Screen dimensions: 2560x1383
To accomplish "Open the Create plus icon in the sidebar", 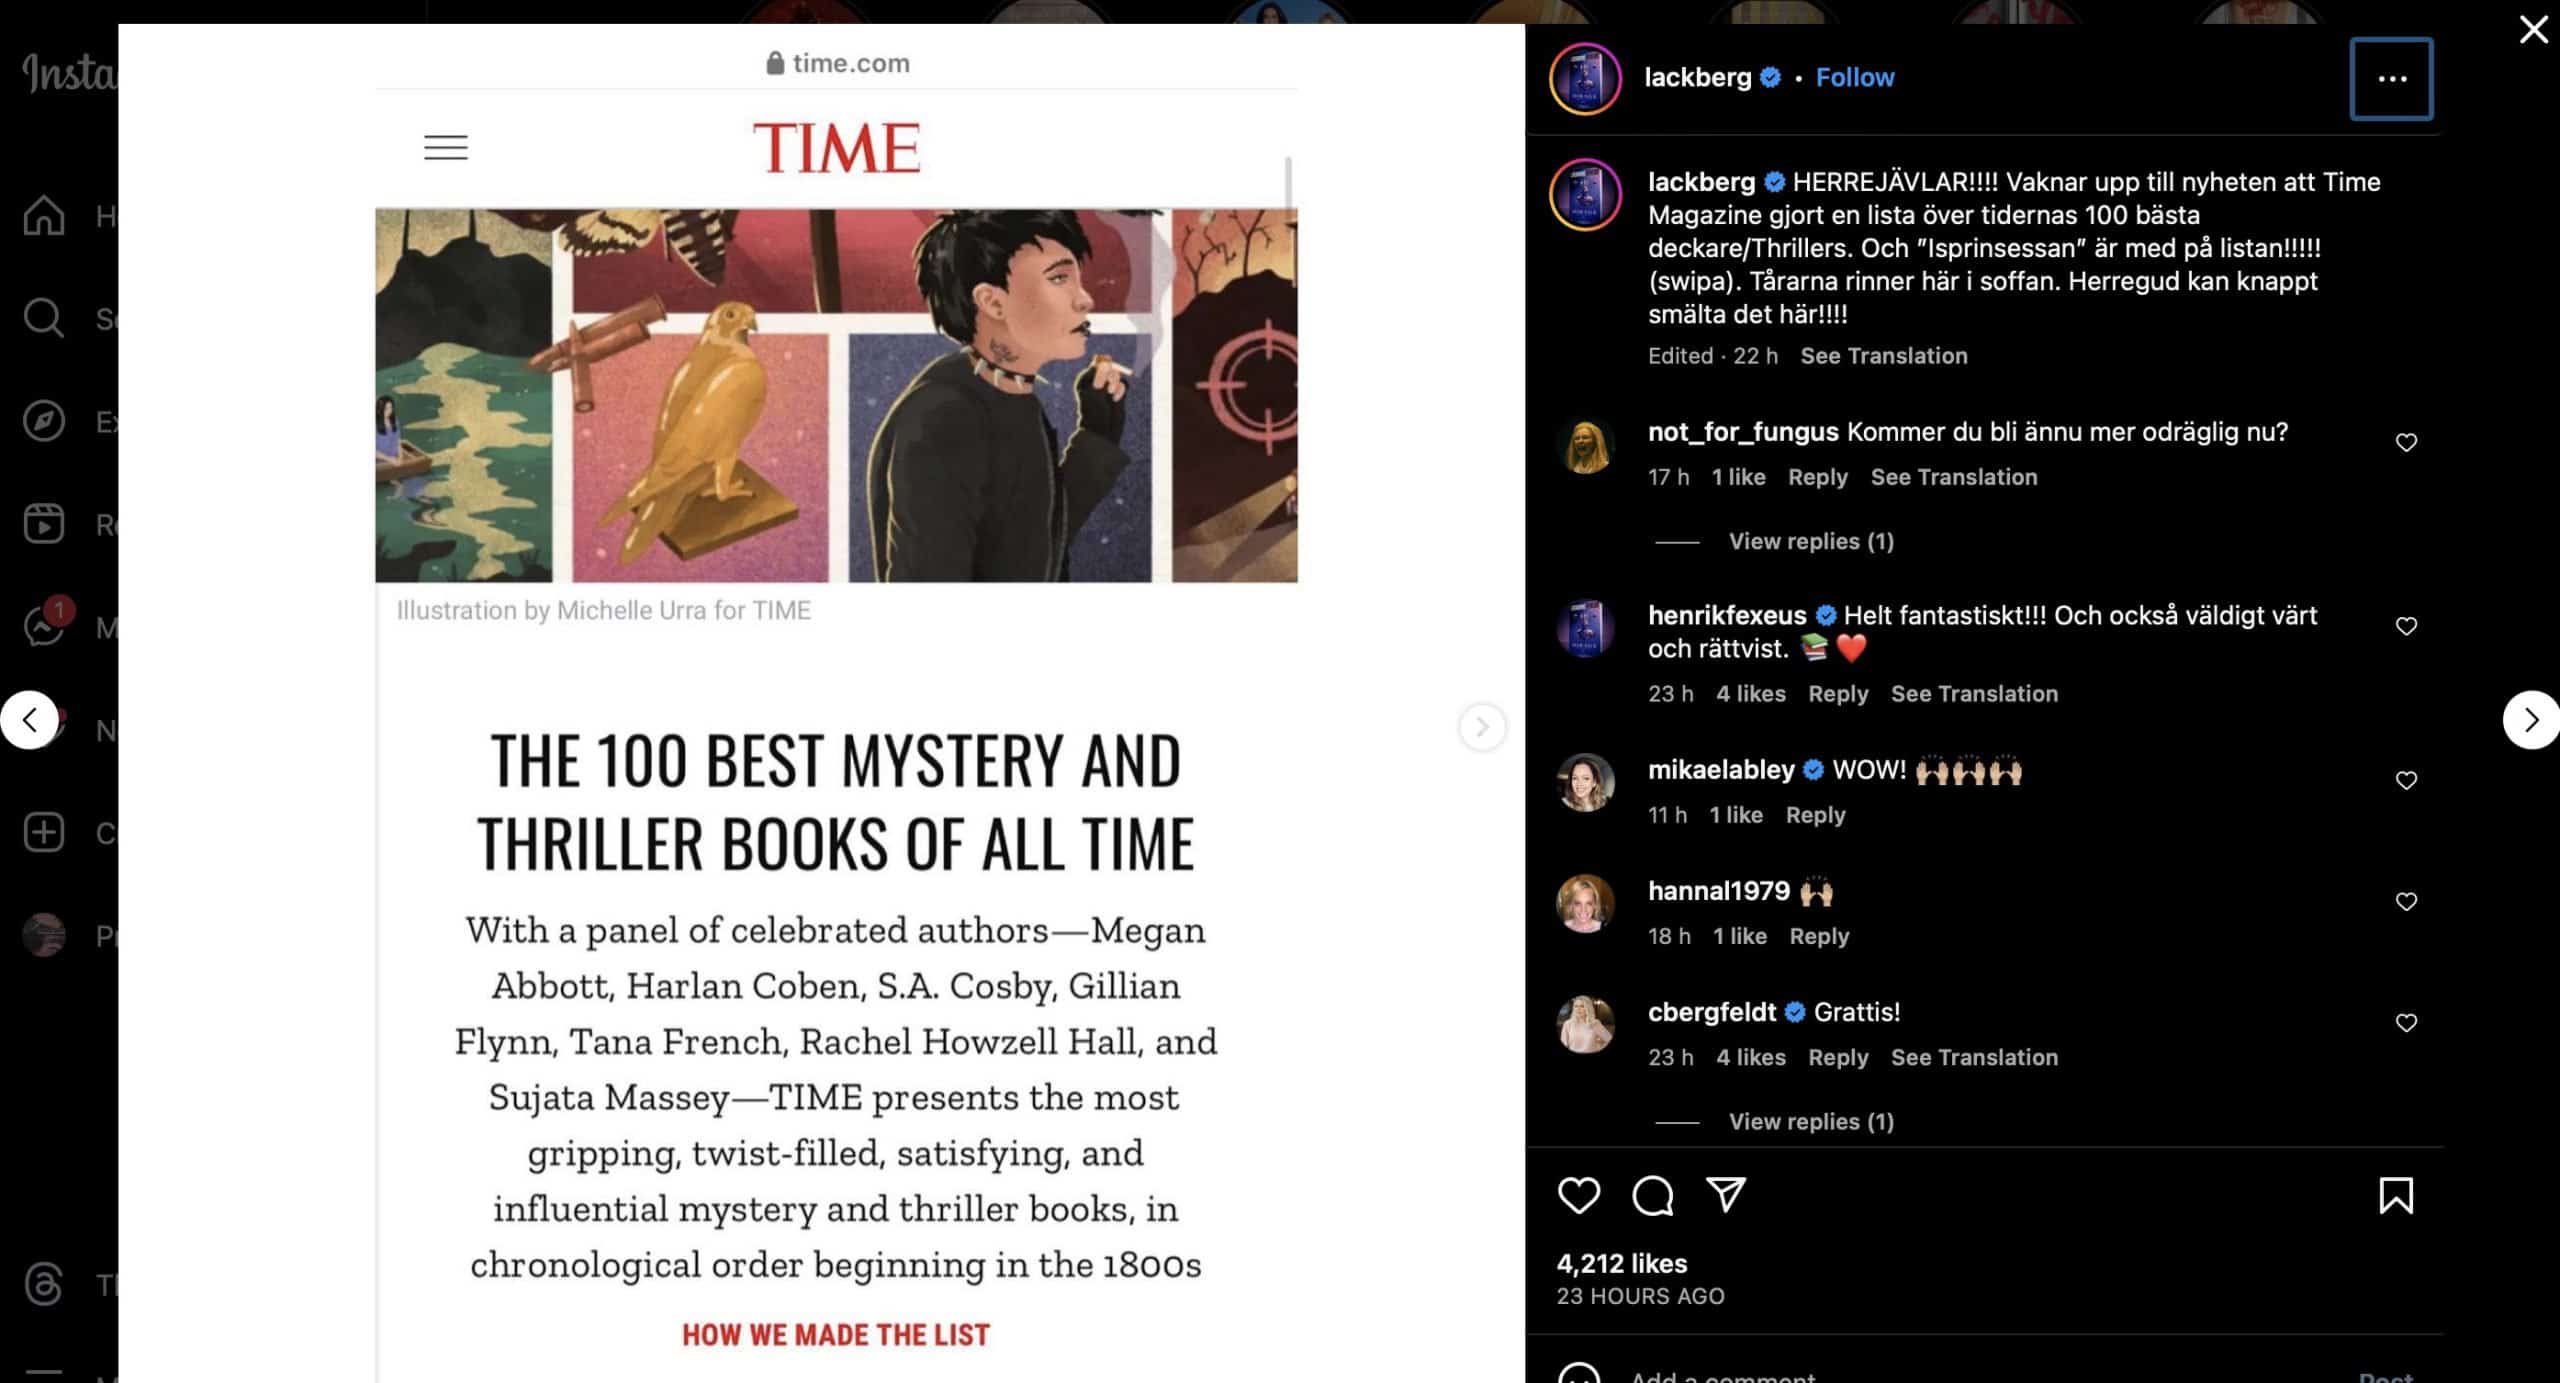I will (44, 832).
